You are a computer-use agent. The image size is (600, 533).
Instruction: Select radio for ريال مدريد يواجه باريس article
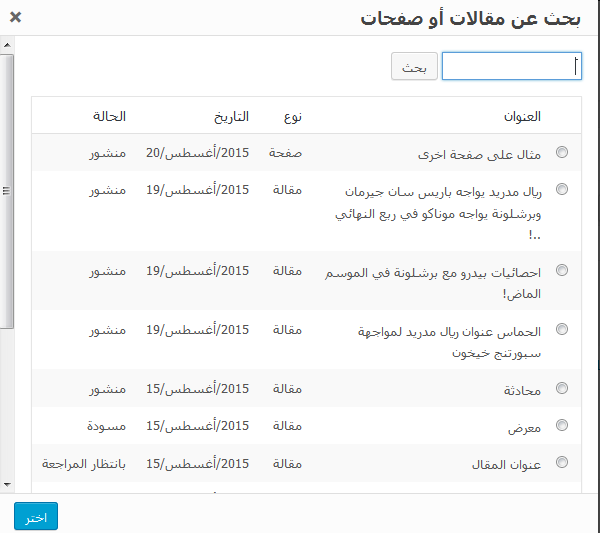click(x=562, y=189)
